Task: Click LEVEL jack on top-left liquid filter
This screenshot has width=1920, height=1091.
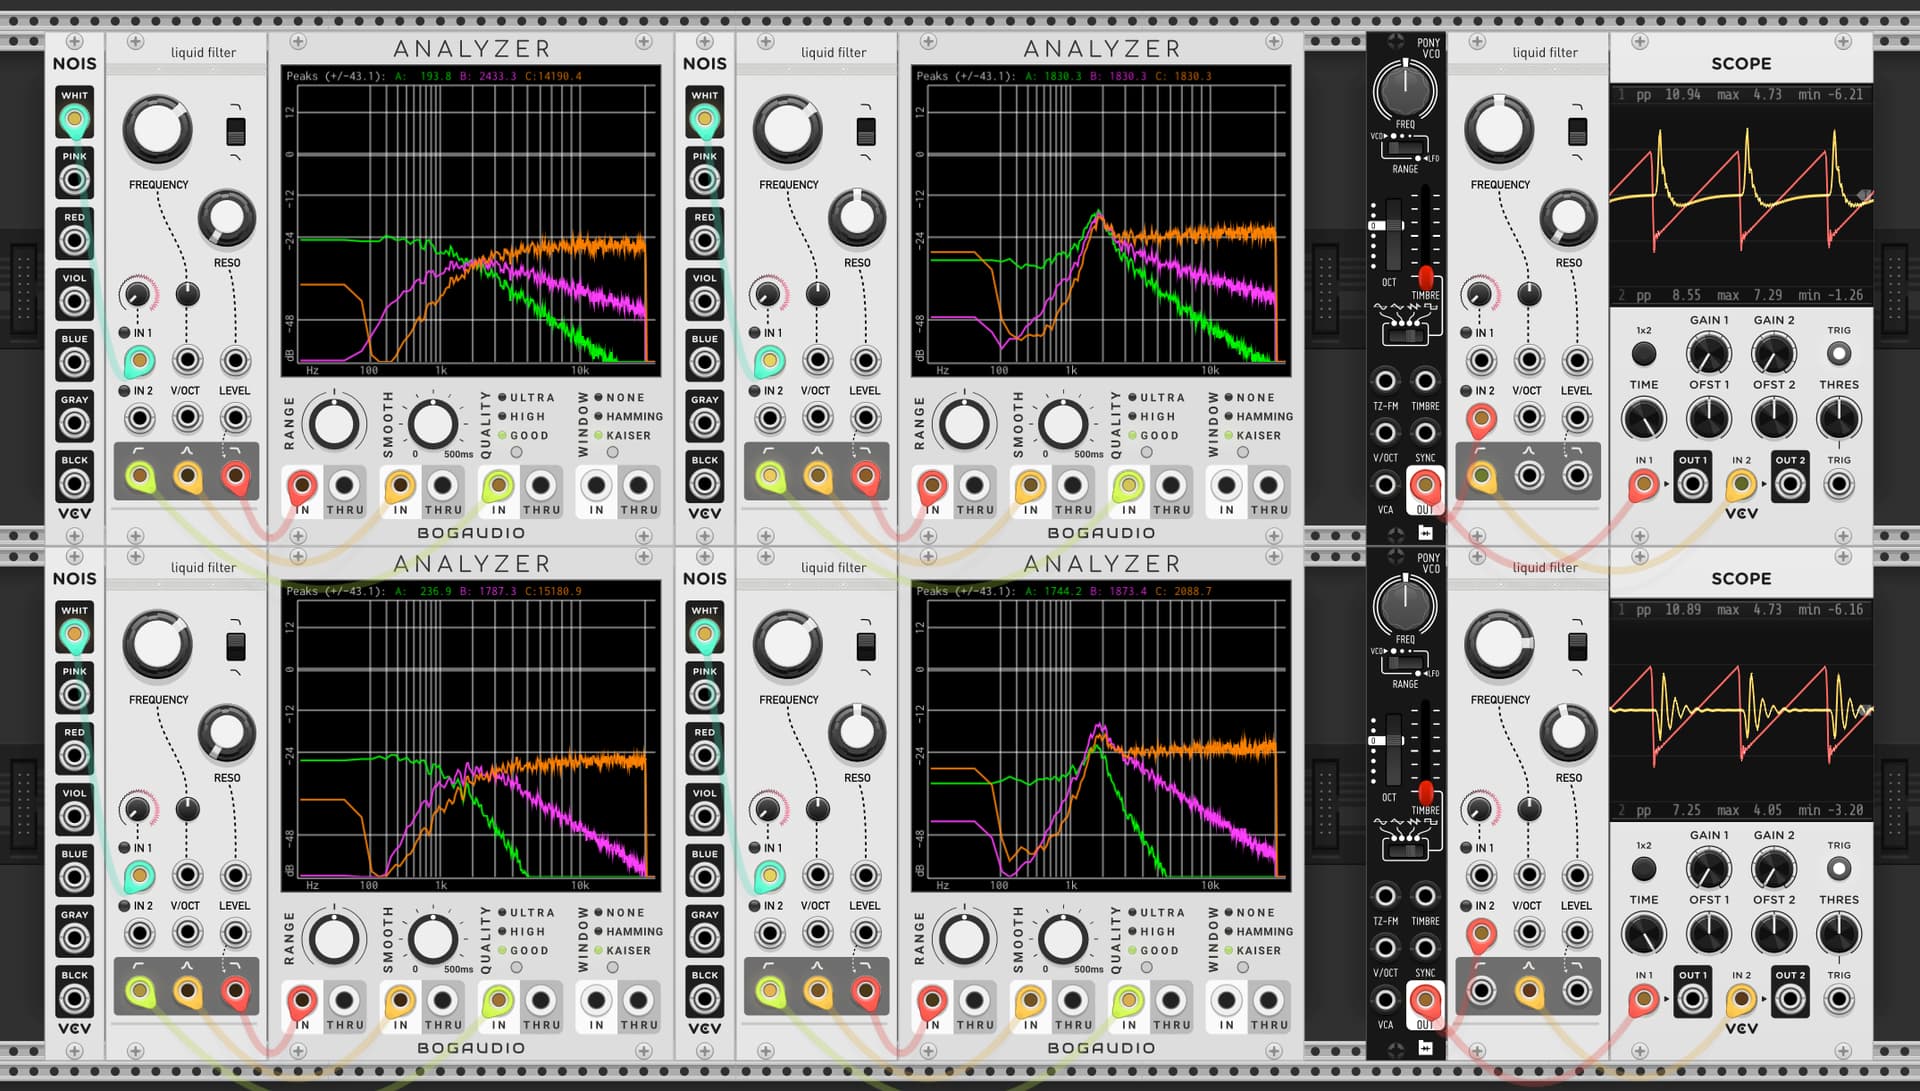Action: click(x=235, y=361)
